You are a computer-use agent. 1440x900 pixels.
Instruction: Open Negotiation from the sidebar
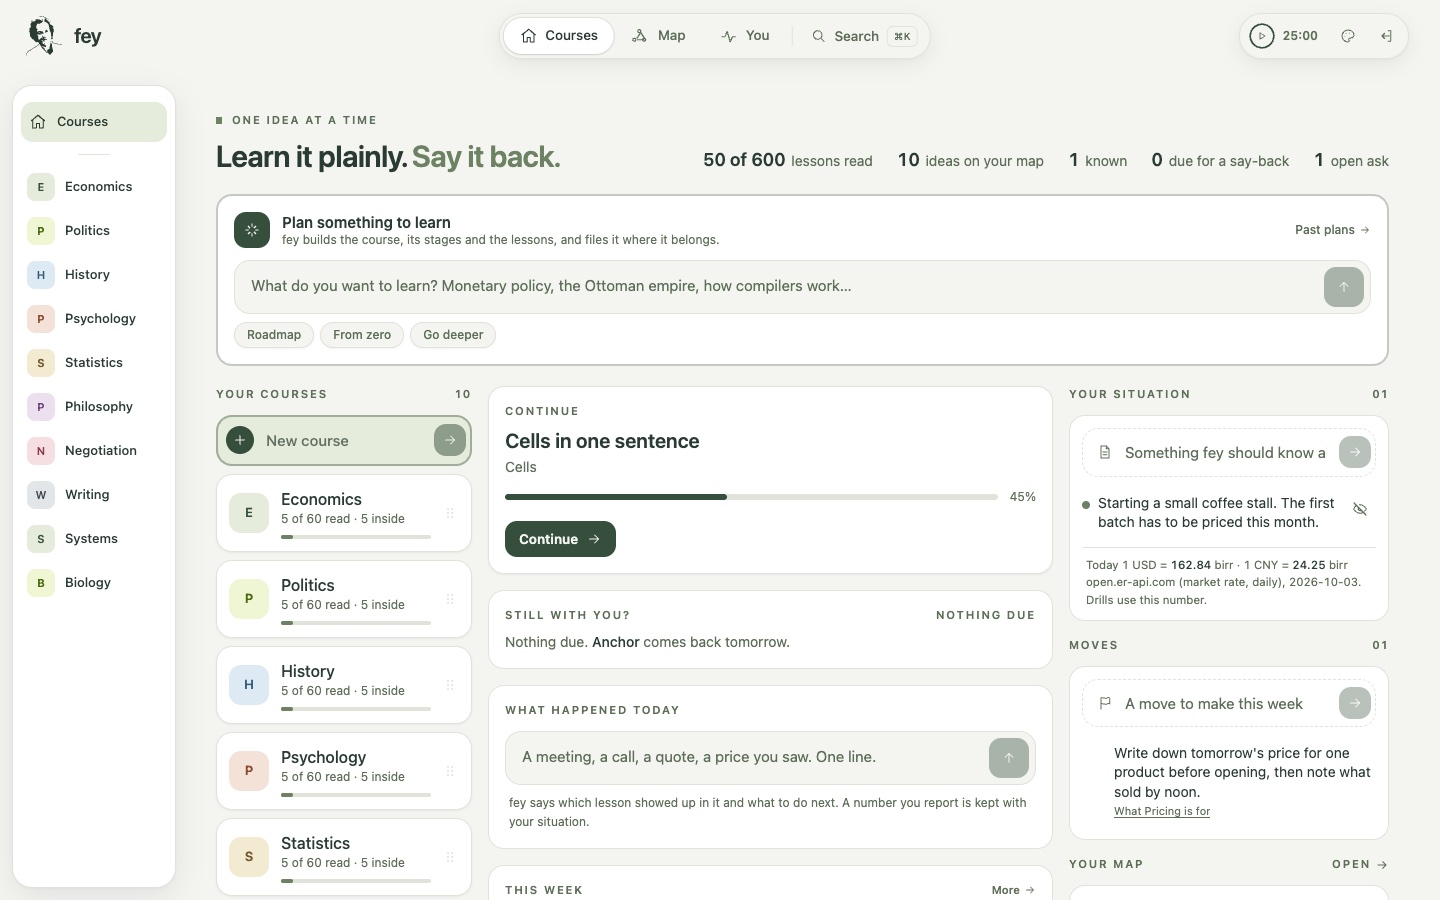click(94, 451)
